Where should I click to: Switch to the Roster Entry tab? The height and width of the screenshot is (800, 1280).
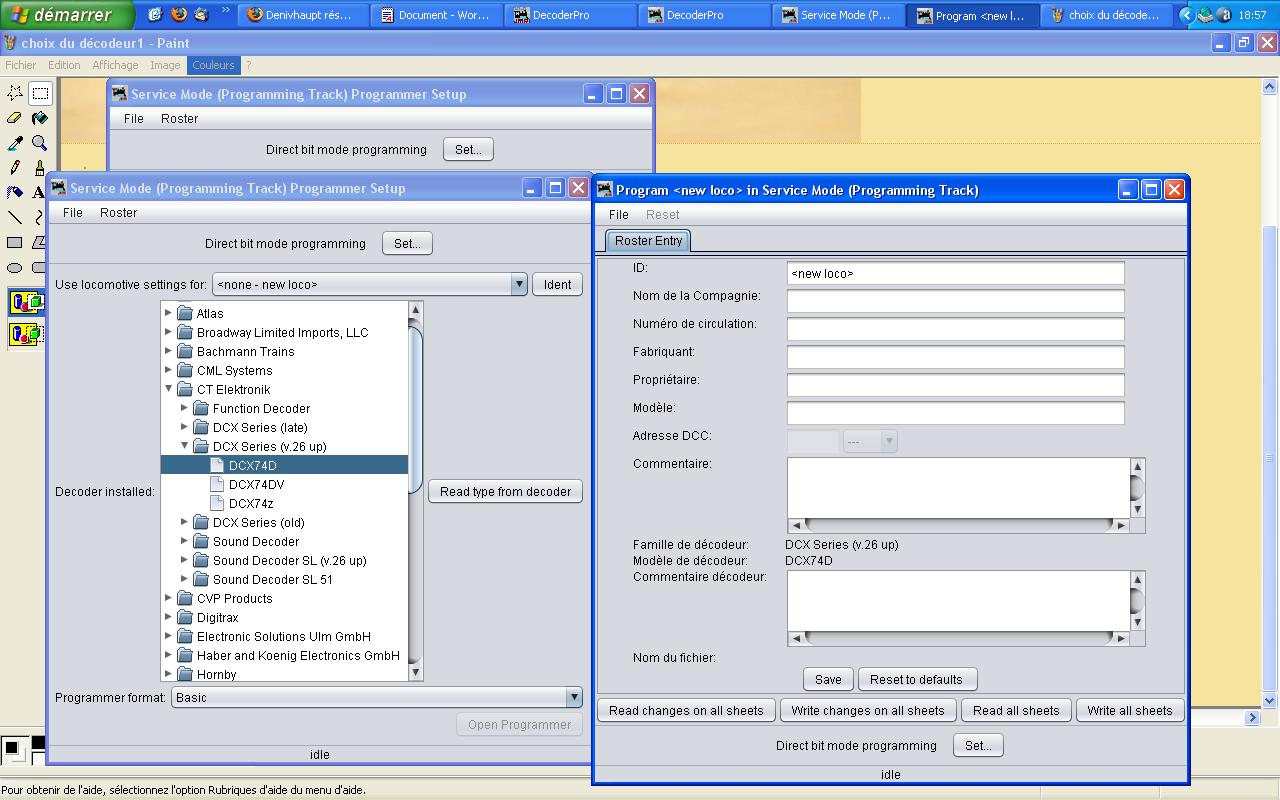(648, 240)
